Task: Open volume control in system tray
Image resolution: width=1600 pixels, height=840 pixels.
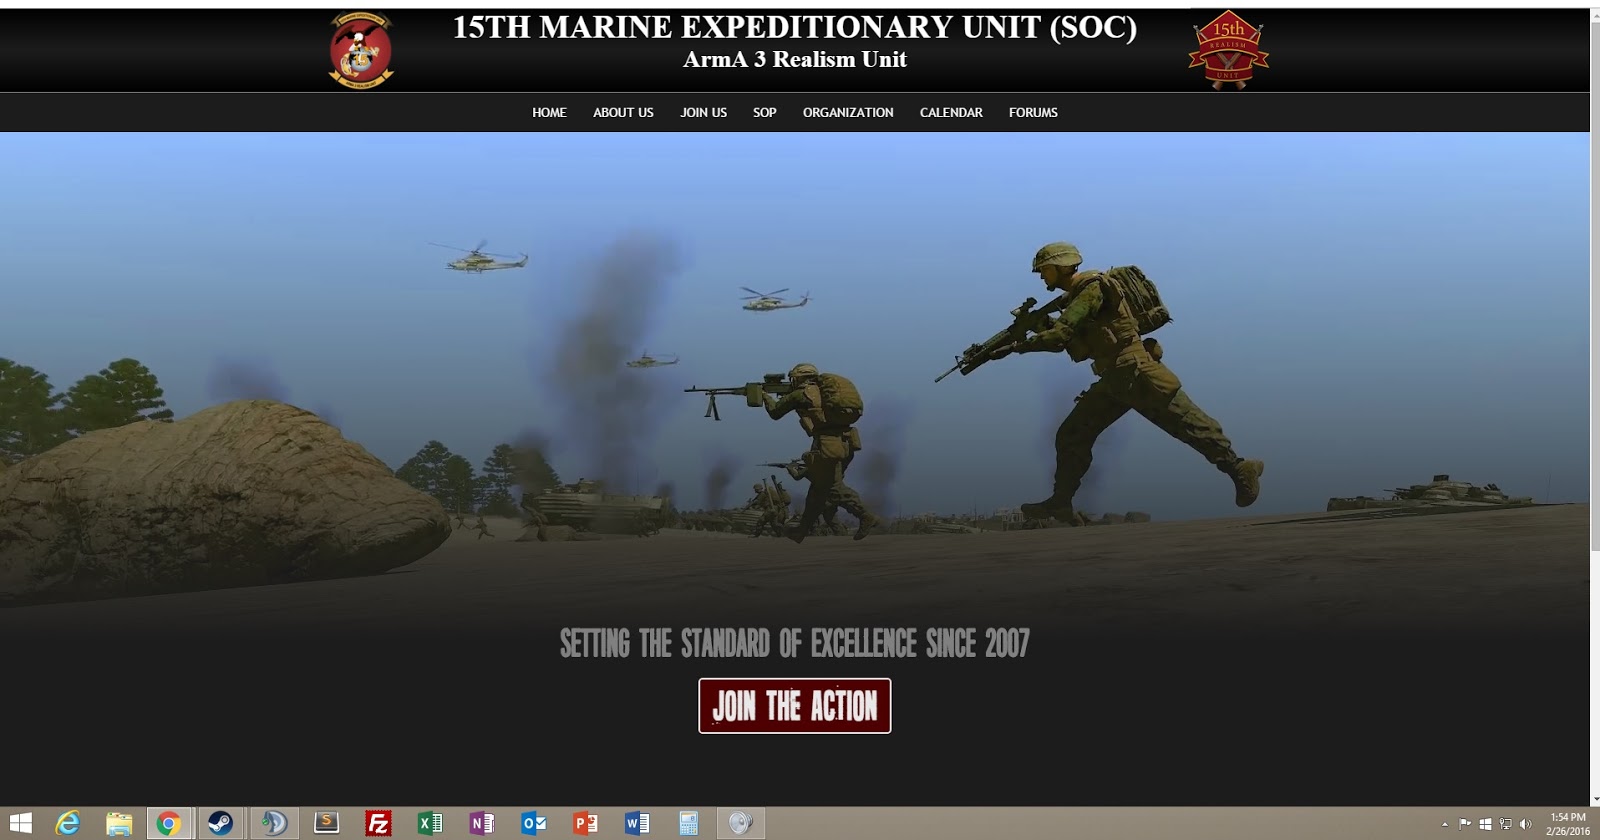Action: point(1525,824)
